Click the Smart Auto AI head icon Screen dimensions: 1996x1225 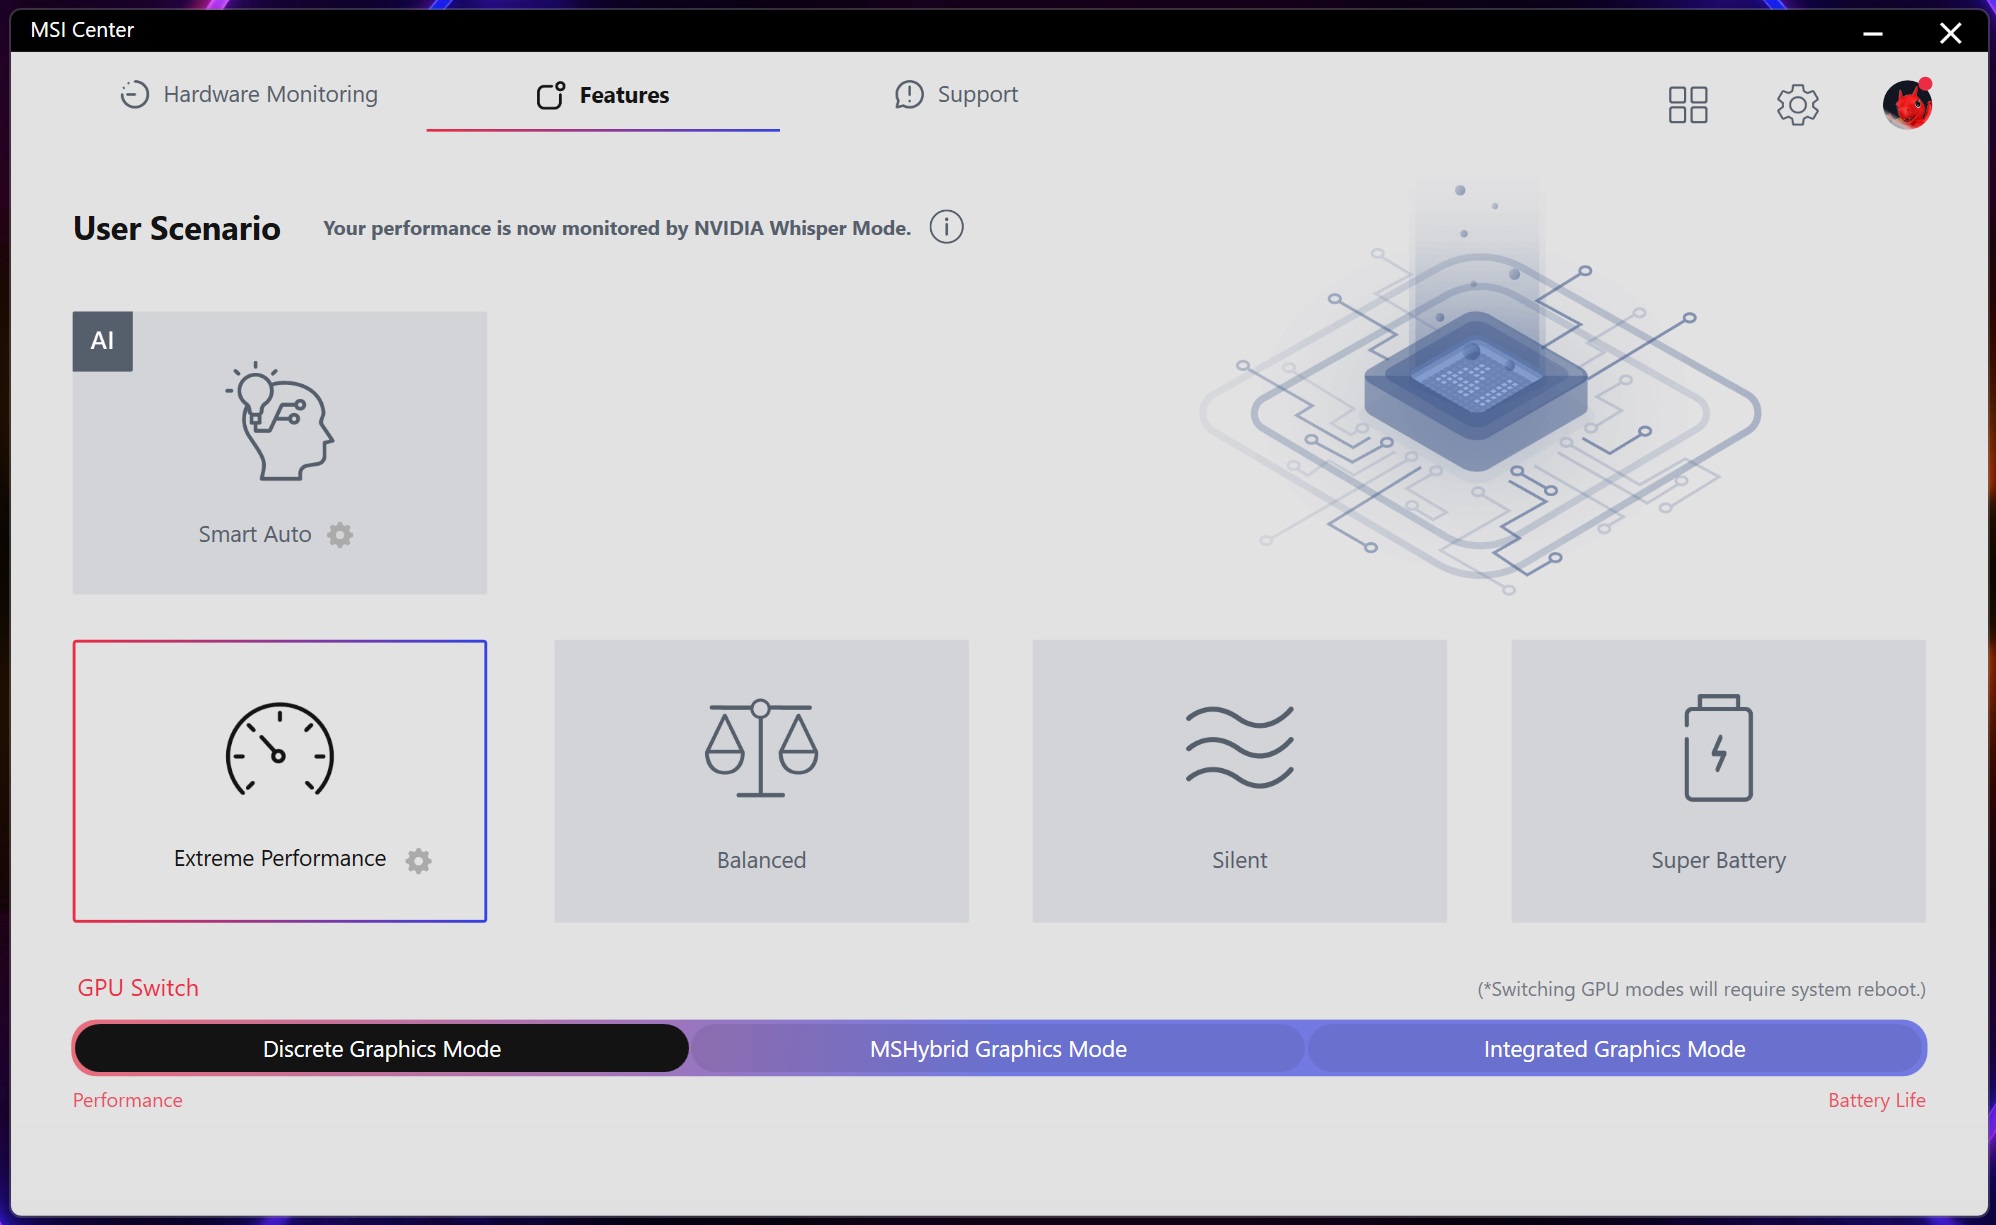point(280,421)
